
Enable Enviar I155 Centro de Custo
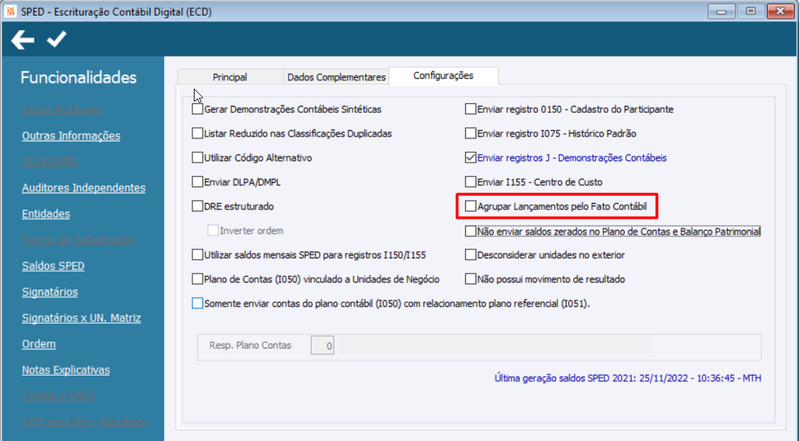coord(470,182)
